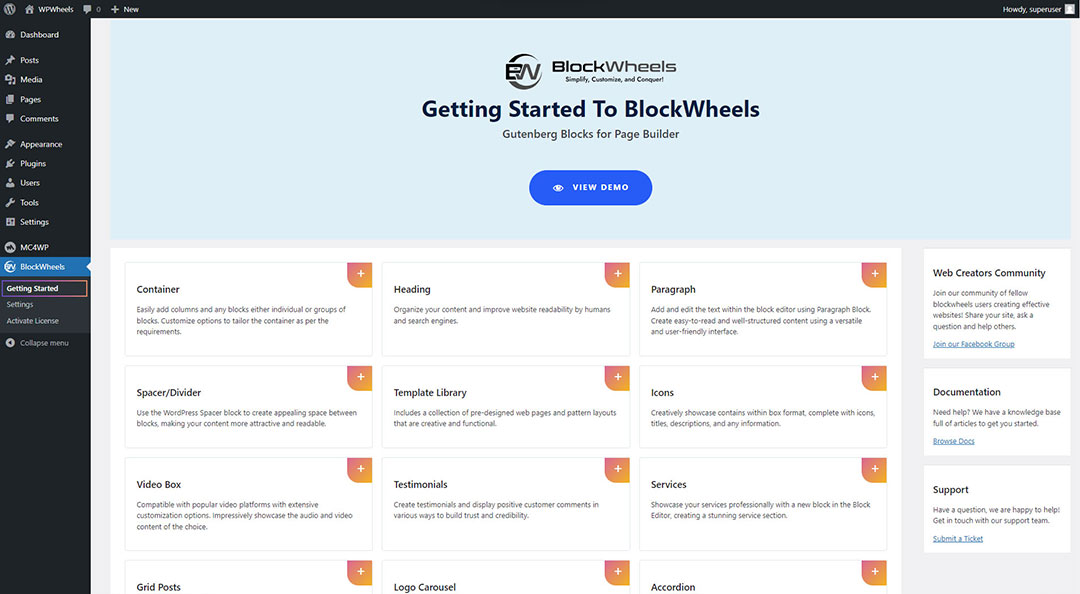The width and height of the screenshot is (1080, 594).
Task: Click the plus icon on Container card
Action: pyautogui.click(x=361, y=274)
